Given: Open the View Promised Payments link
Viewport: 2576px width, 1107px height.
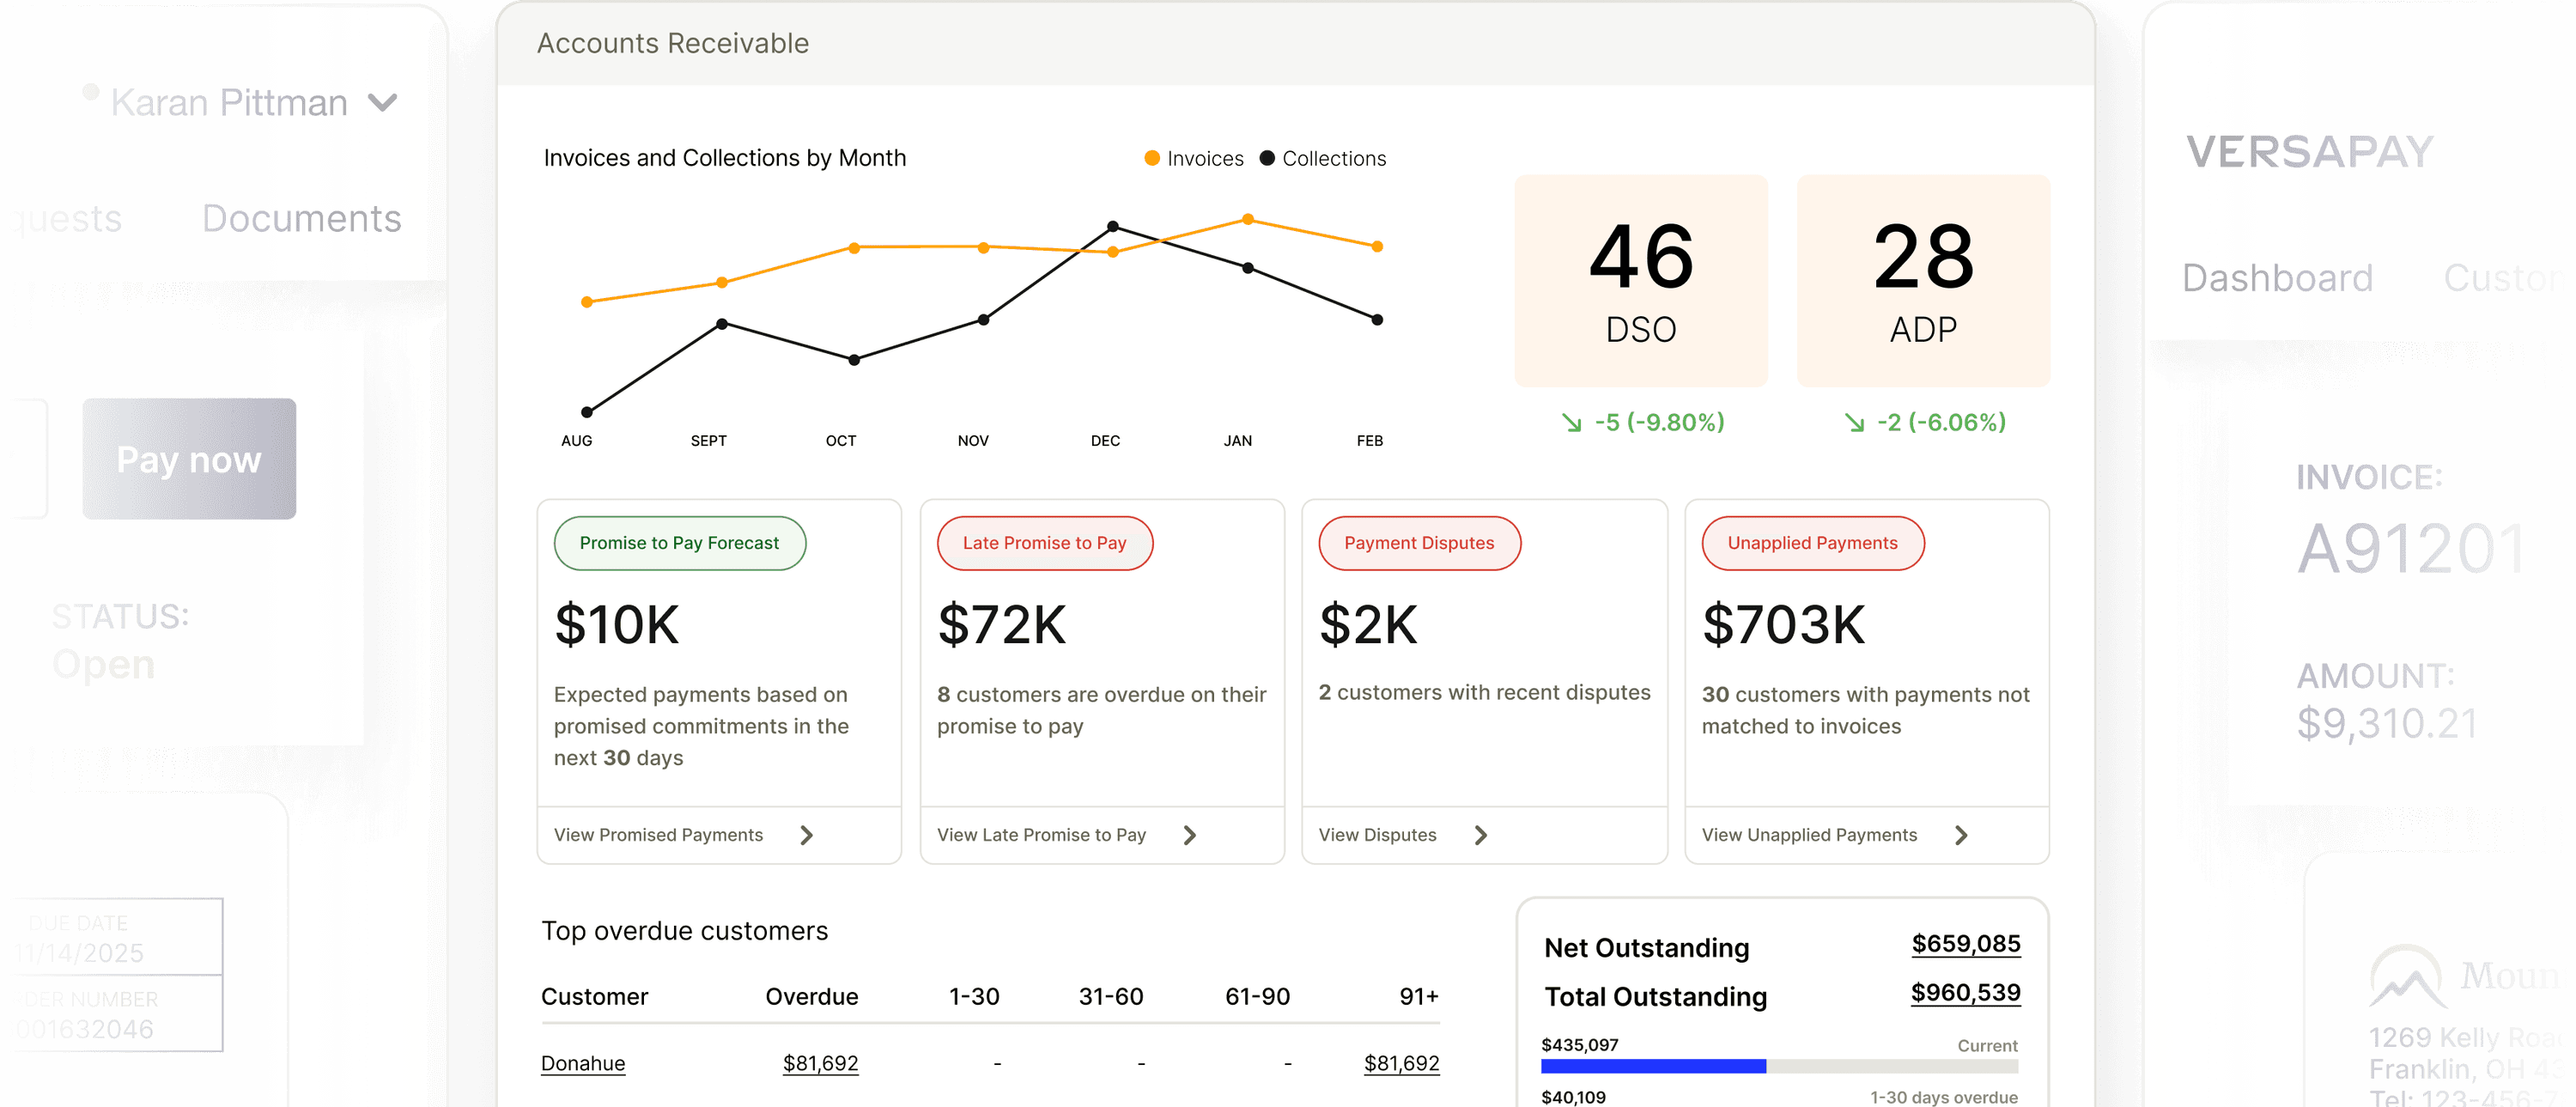Looking at the screenshot, I should [658, 835].
